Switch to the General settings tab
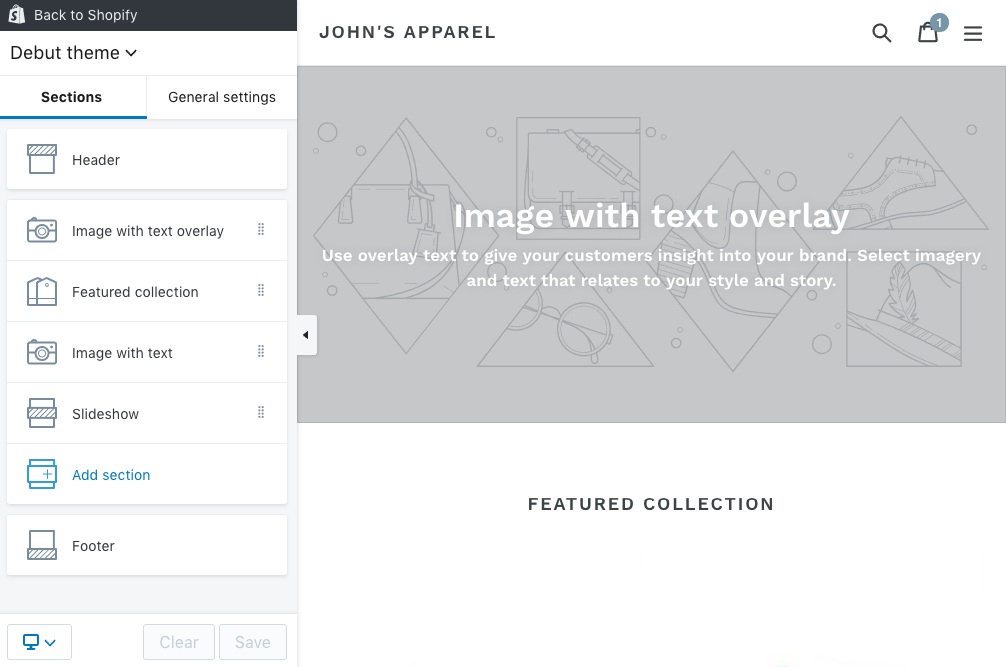The image size is (1006, 667). 221,97
